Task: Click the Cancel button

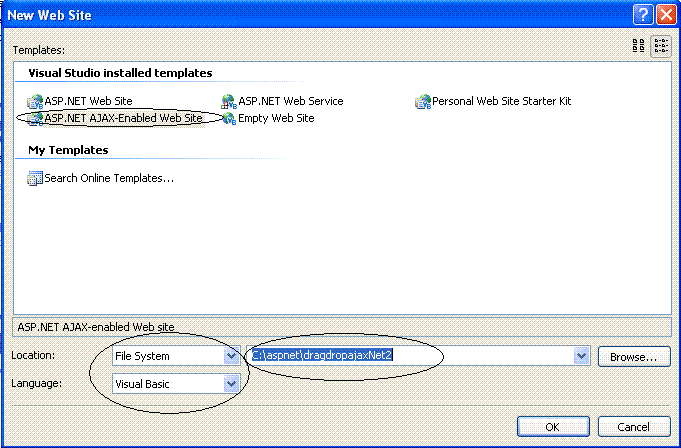Action: pos(634,427)
